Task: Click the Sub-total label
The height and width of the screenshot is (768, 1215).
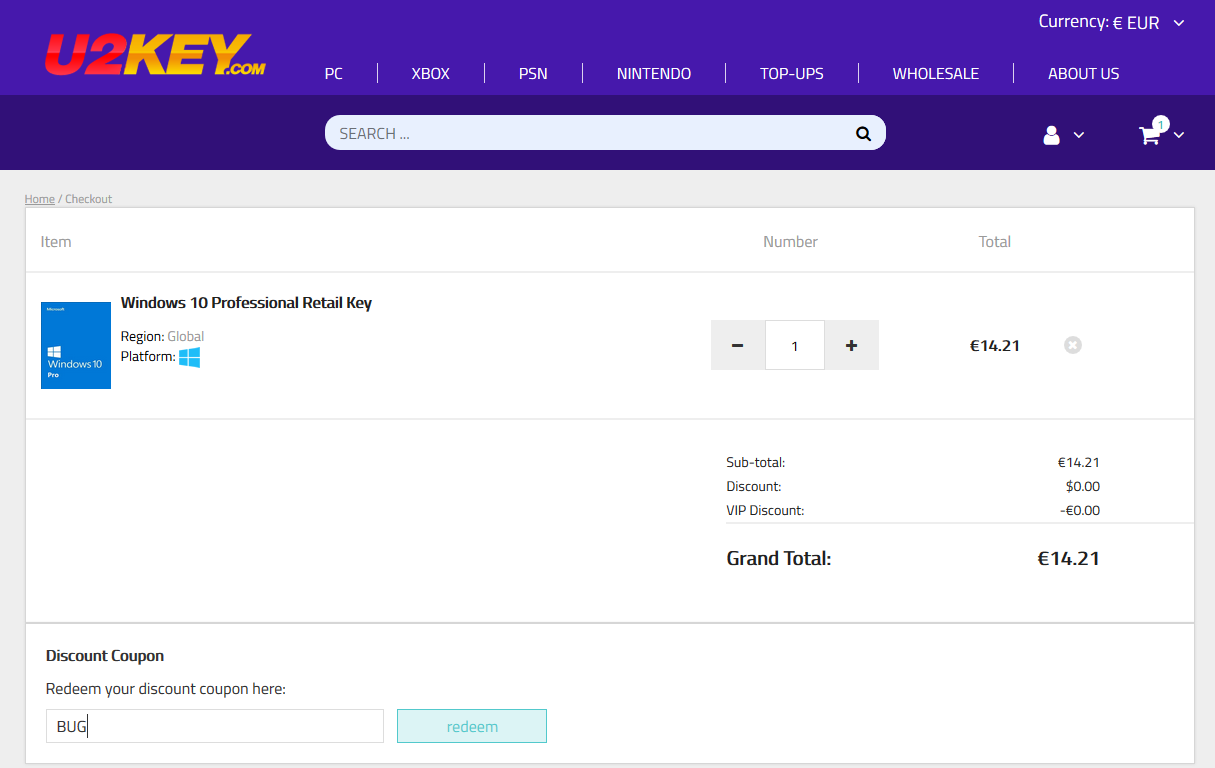Action: coord(756,462)
